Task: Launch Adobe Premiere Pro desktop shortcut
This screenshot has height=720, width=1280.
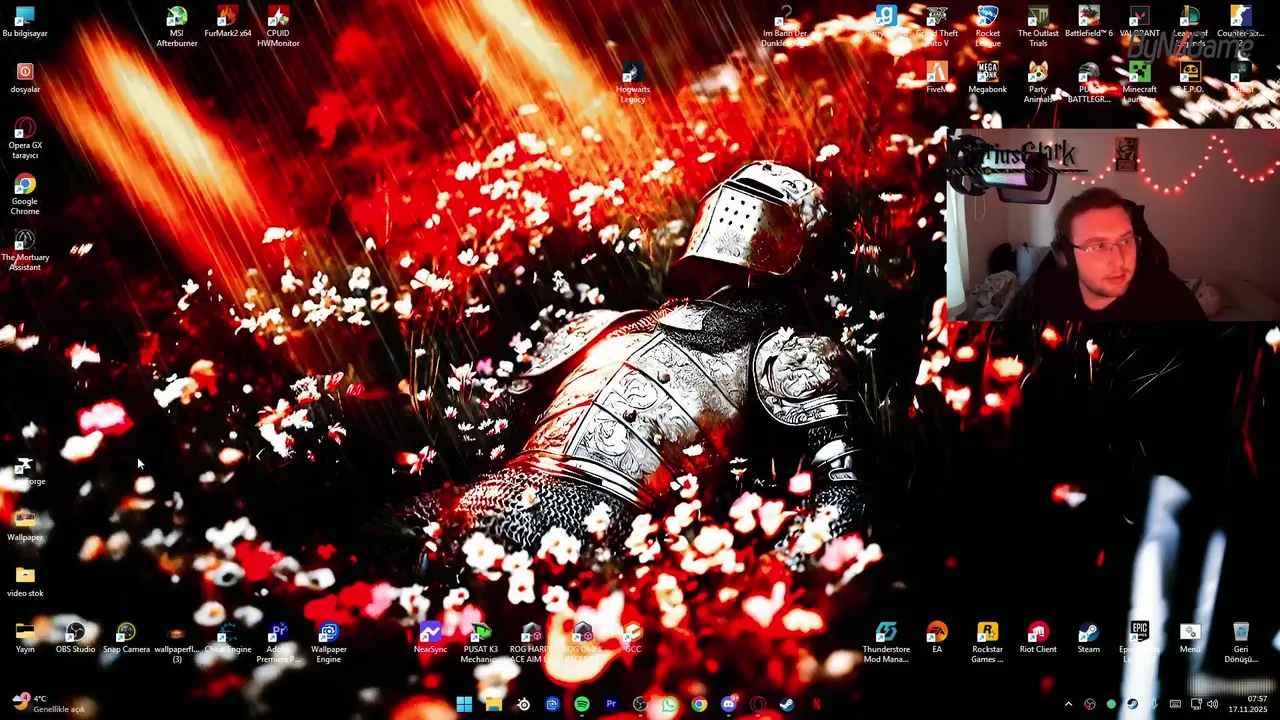Action: pos(278,643)
